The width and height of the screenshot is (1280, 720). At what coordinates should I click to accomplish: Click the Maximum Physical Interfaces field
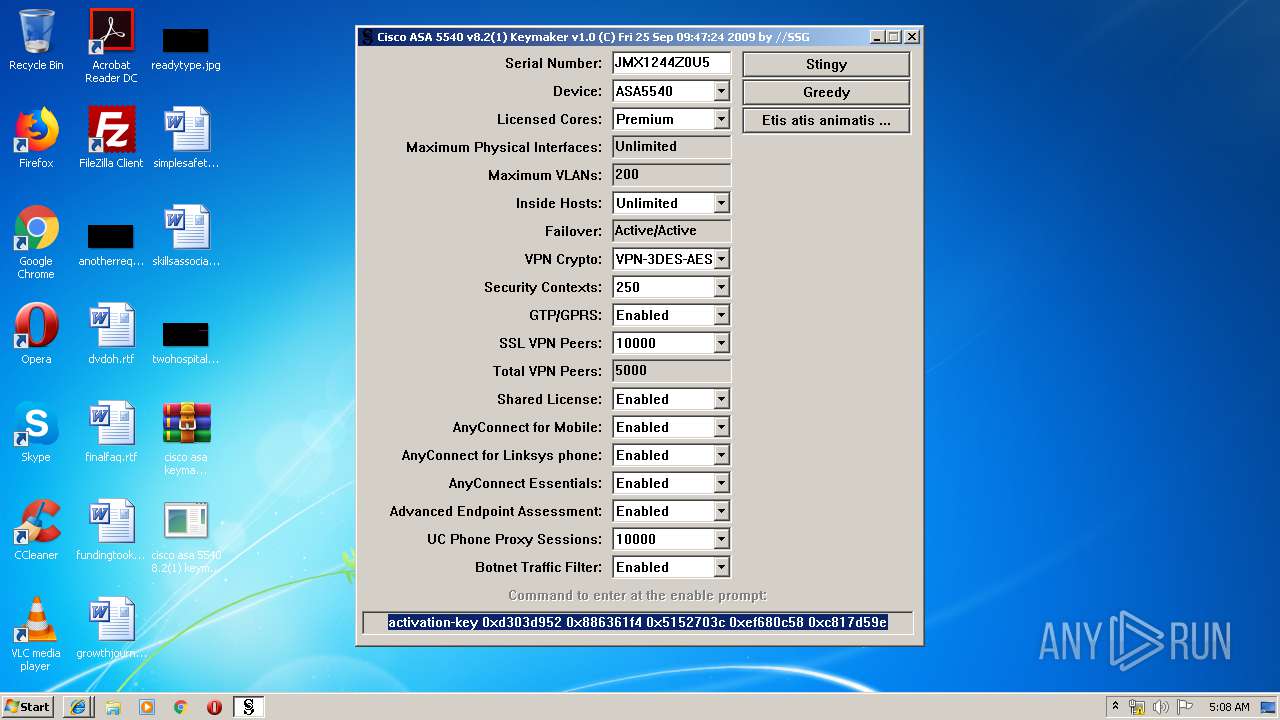pyautogui.click(x=671, y=147)
